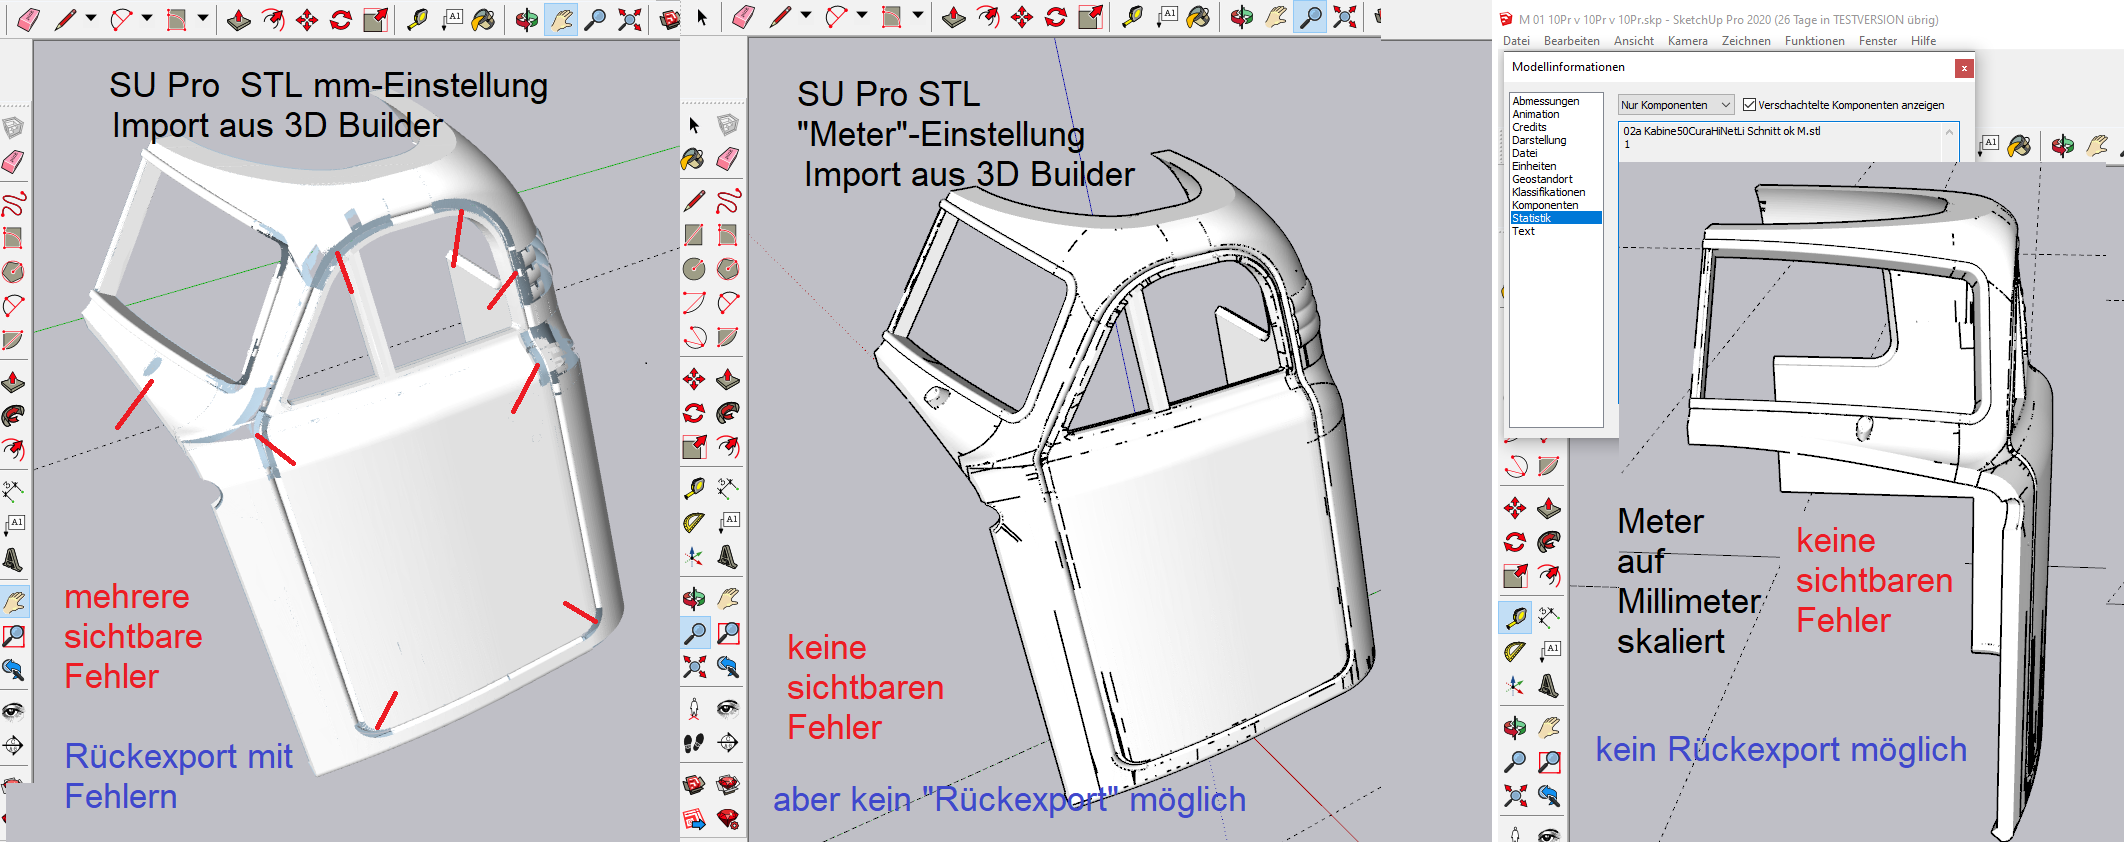Open Extension Manager red gem icon

728,820
